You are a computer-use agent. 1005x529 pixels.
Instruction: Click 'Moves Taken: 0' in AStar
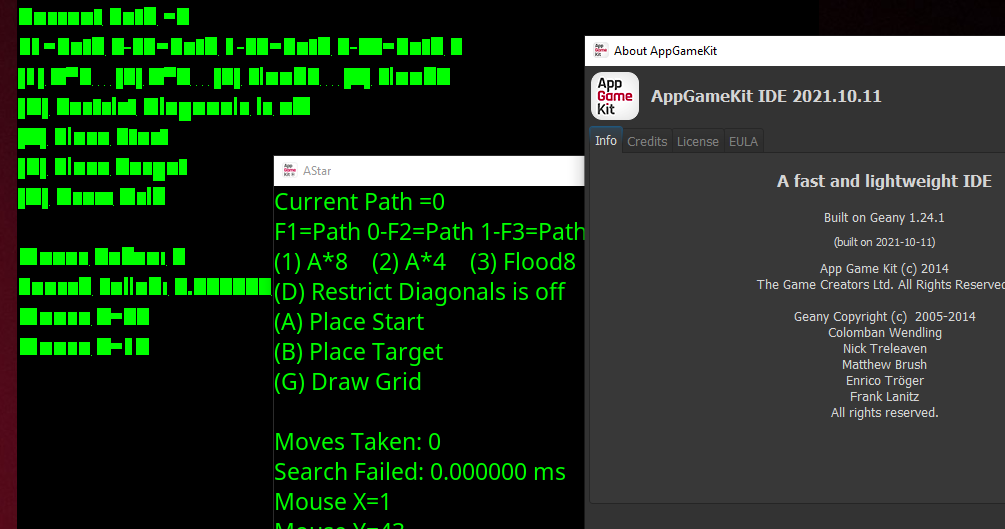[x=358, y=442]
